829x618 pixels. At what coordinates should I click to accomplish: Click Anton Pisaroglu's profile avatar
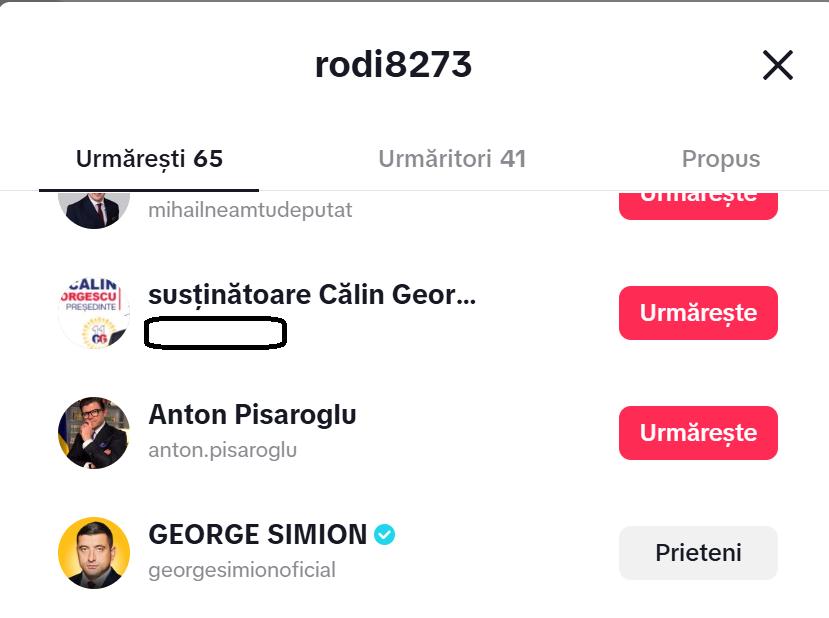(94, 433)
